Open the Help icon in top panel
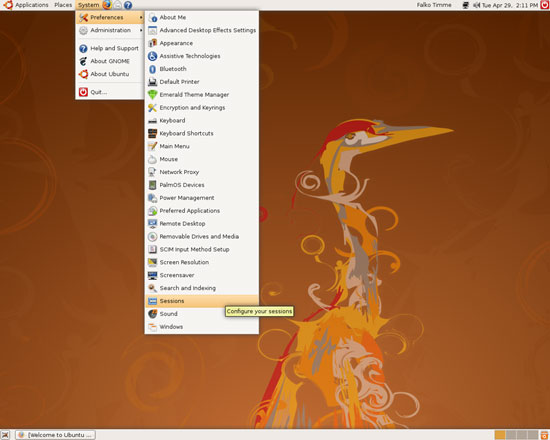 [x=128, y=5]
